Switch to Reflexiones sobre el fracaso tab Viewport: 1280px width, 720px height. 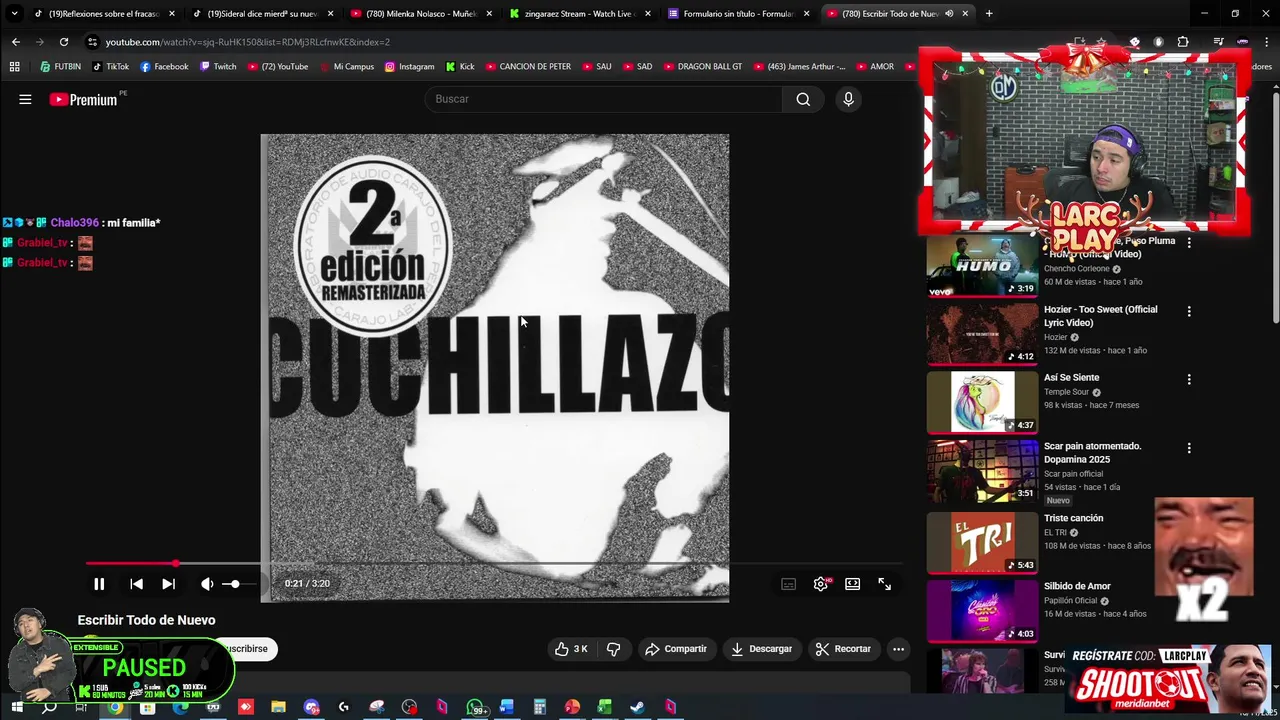pyautogui.click(x=104, y=14)
